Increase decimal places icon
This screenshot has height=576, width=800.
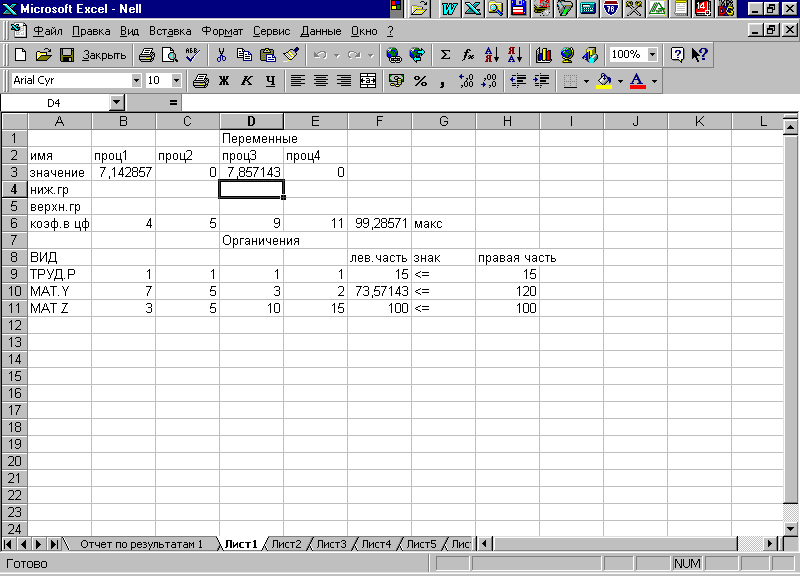466,81
